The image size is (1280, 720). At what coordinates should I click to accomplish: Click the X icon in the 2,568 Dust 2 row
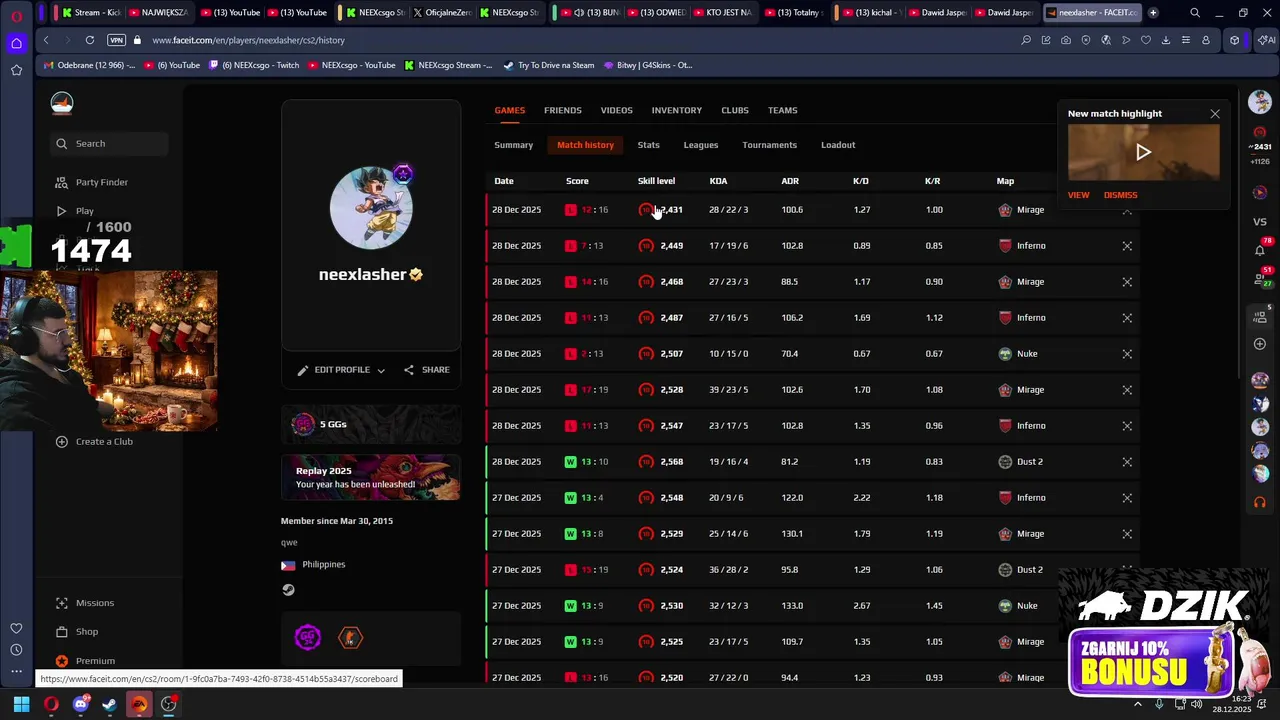tap(1127, 462)
